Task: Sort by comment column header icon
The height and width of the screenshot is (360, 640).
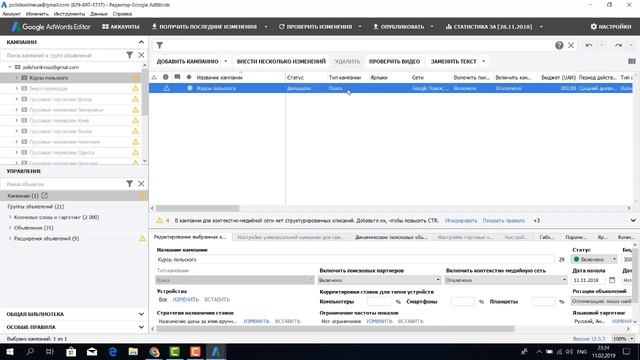Action: 177,77
